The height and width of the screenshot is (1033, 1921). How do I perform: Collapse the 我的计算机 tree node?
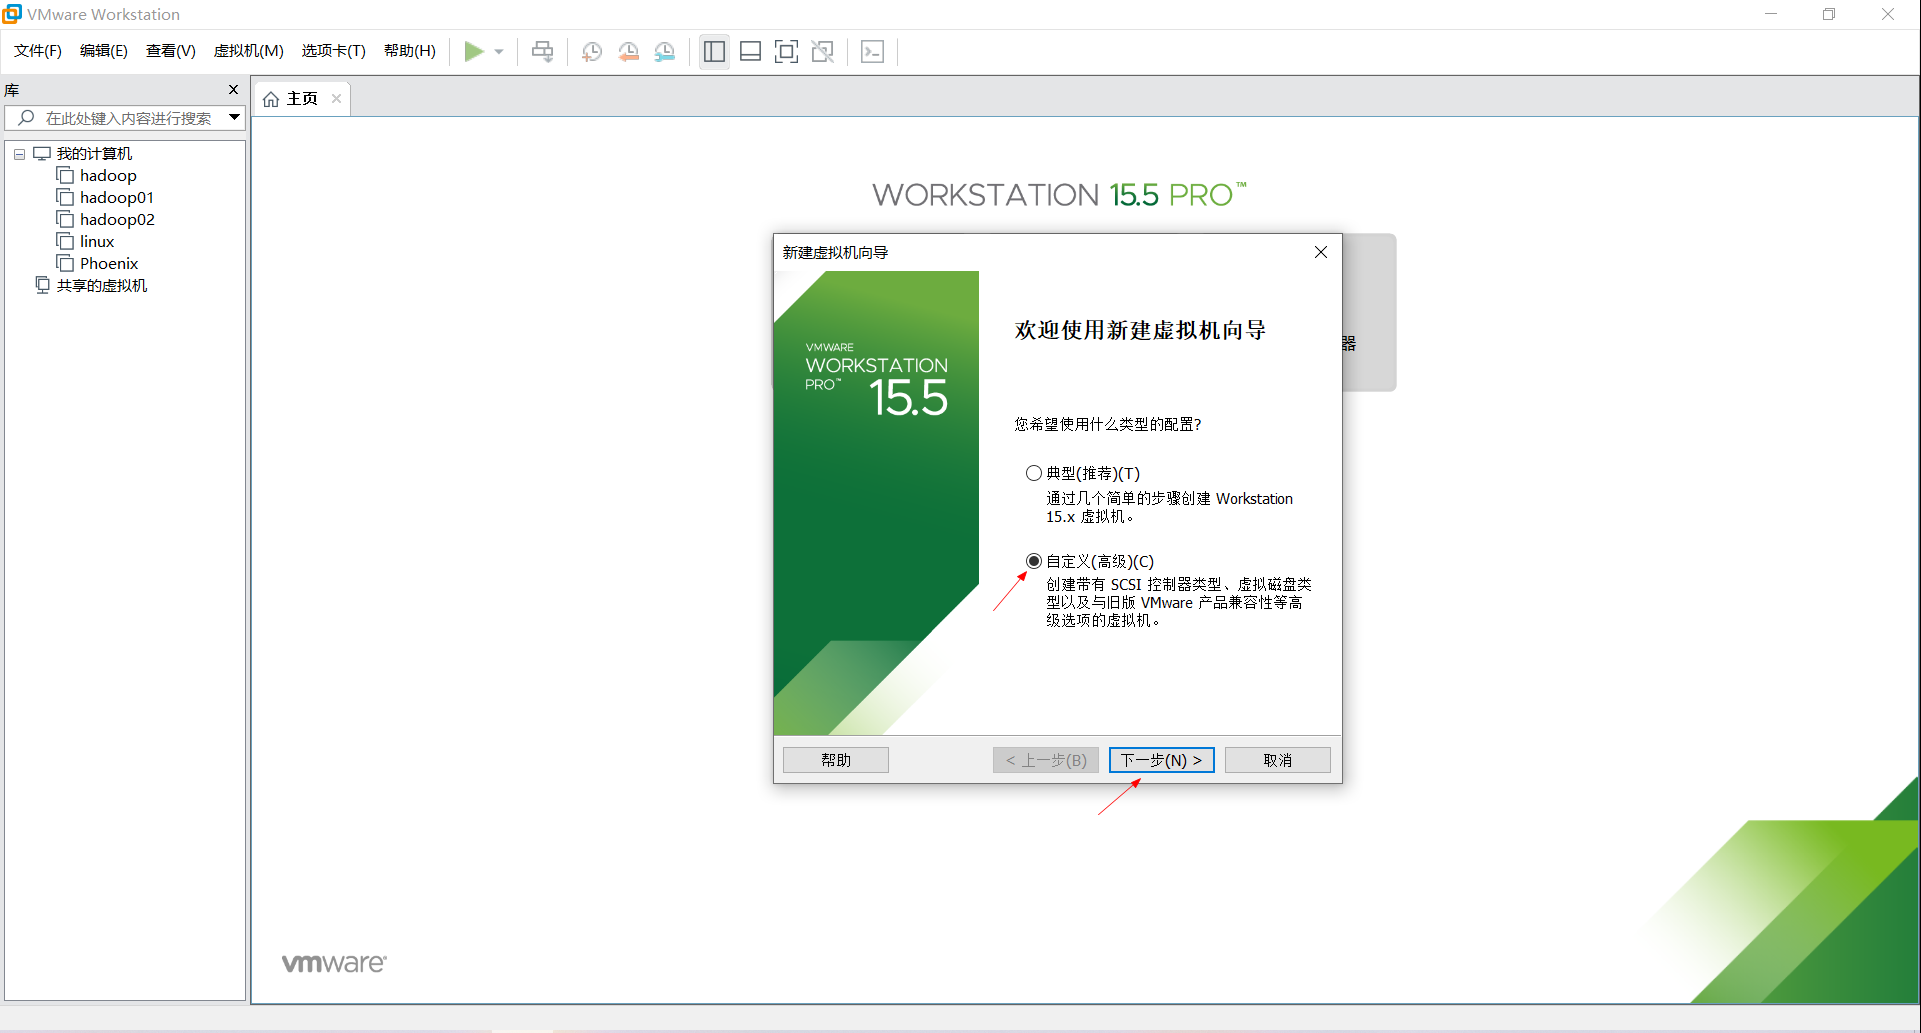tap(19, 154)
